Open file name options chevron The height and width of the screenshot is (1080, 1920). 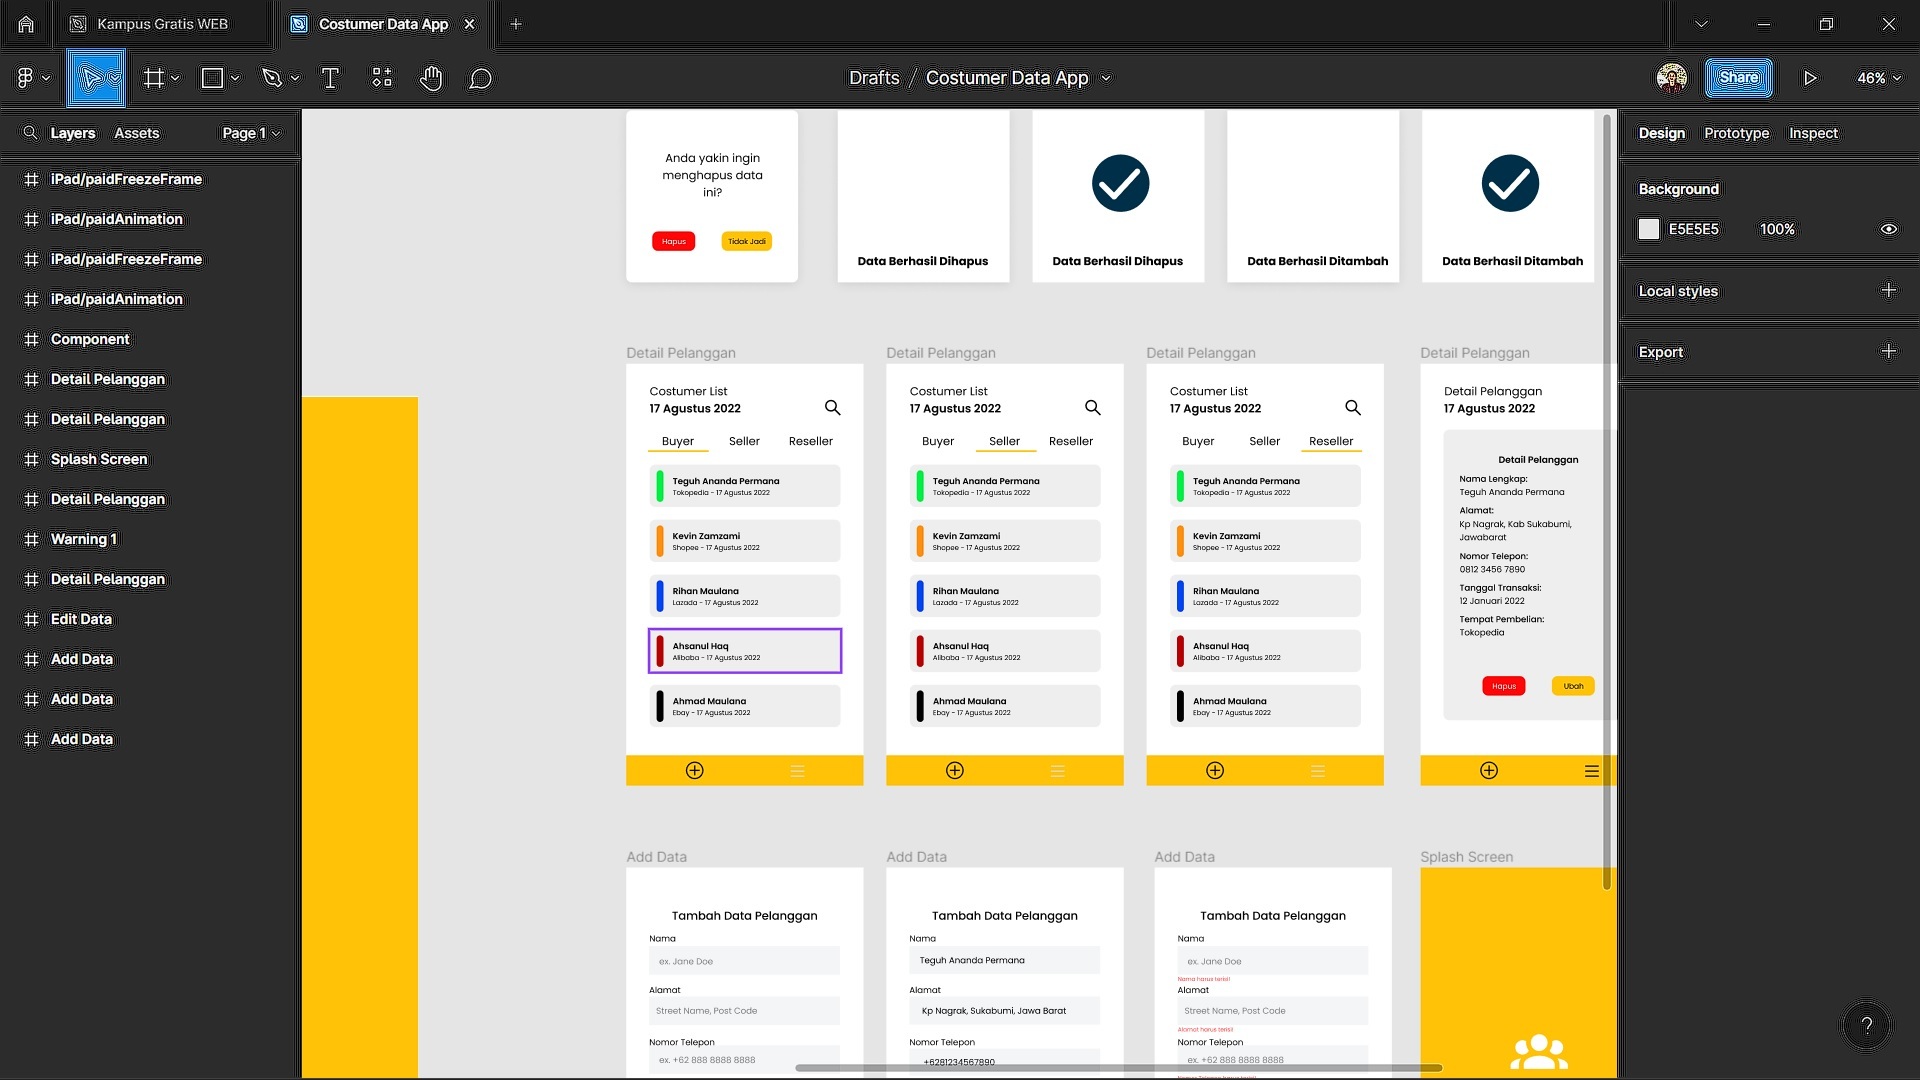(x=1105, y=78)
